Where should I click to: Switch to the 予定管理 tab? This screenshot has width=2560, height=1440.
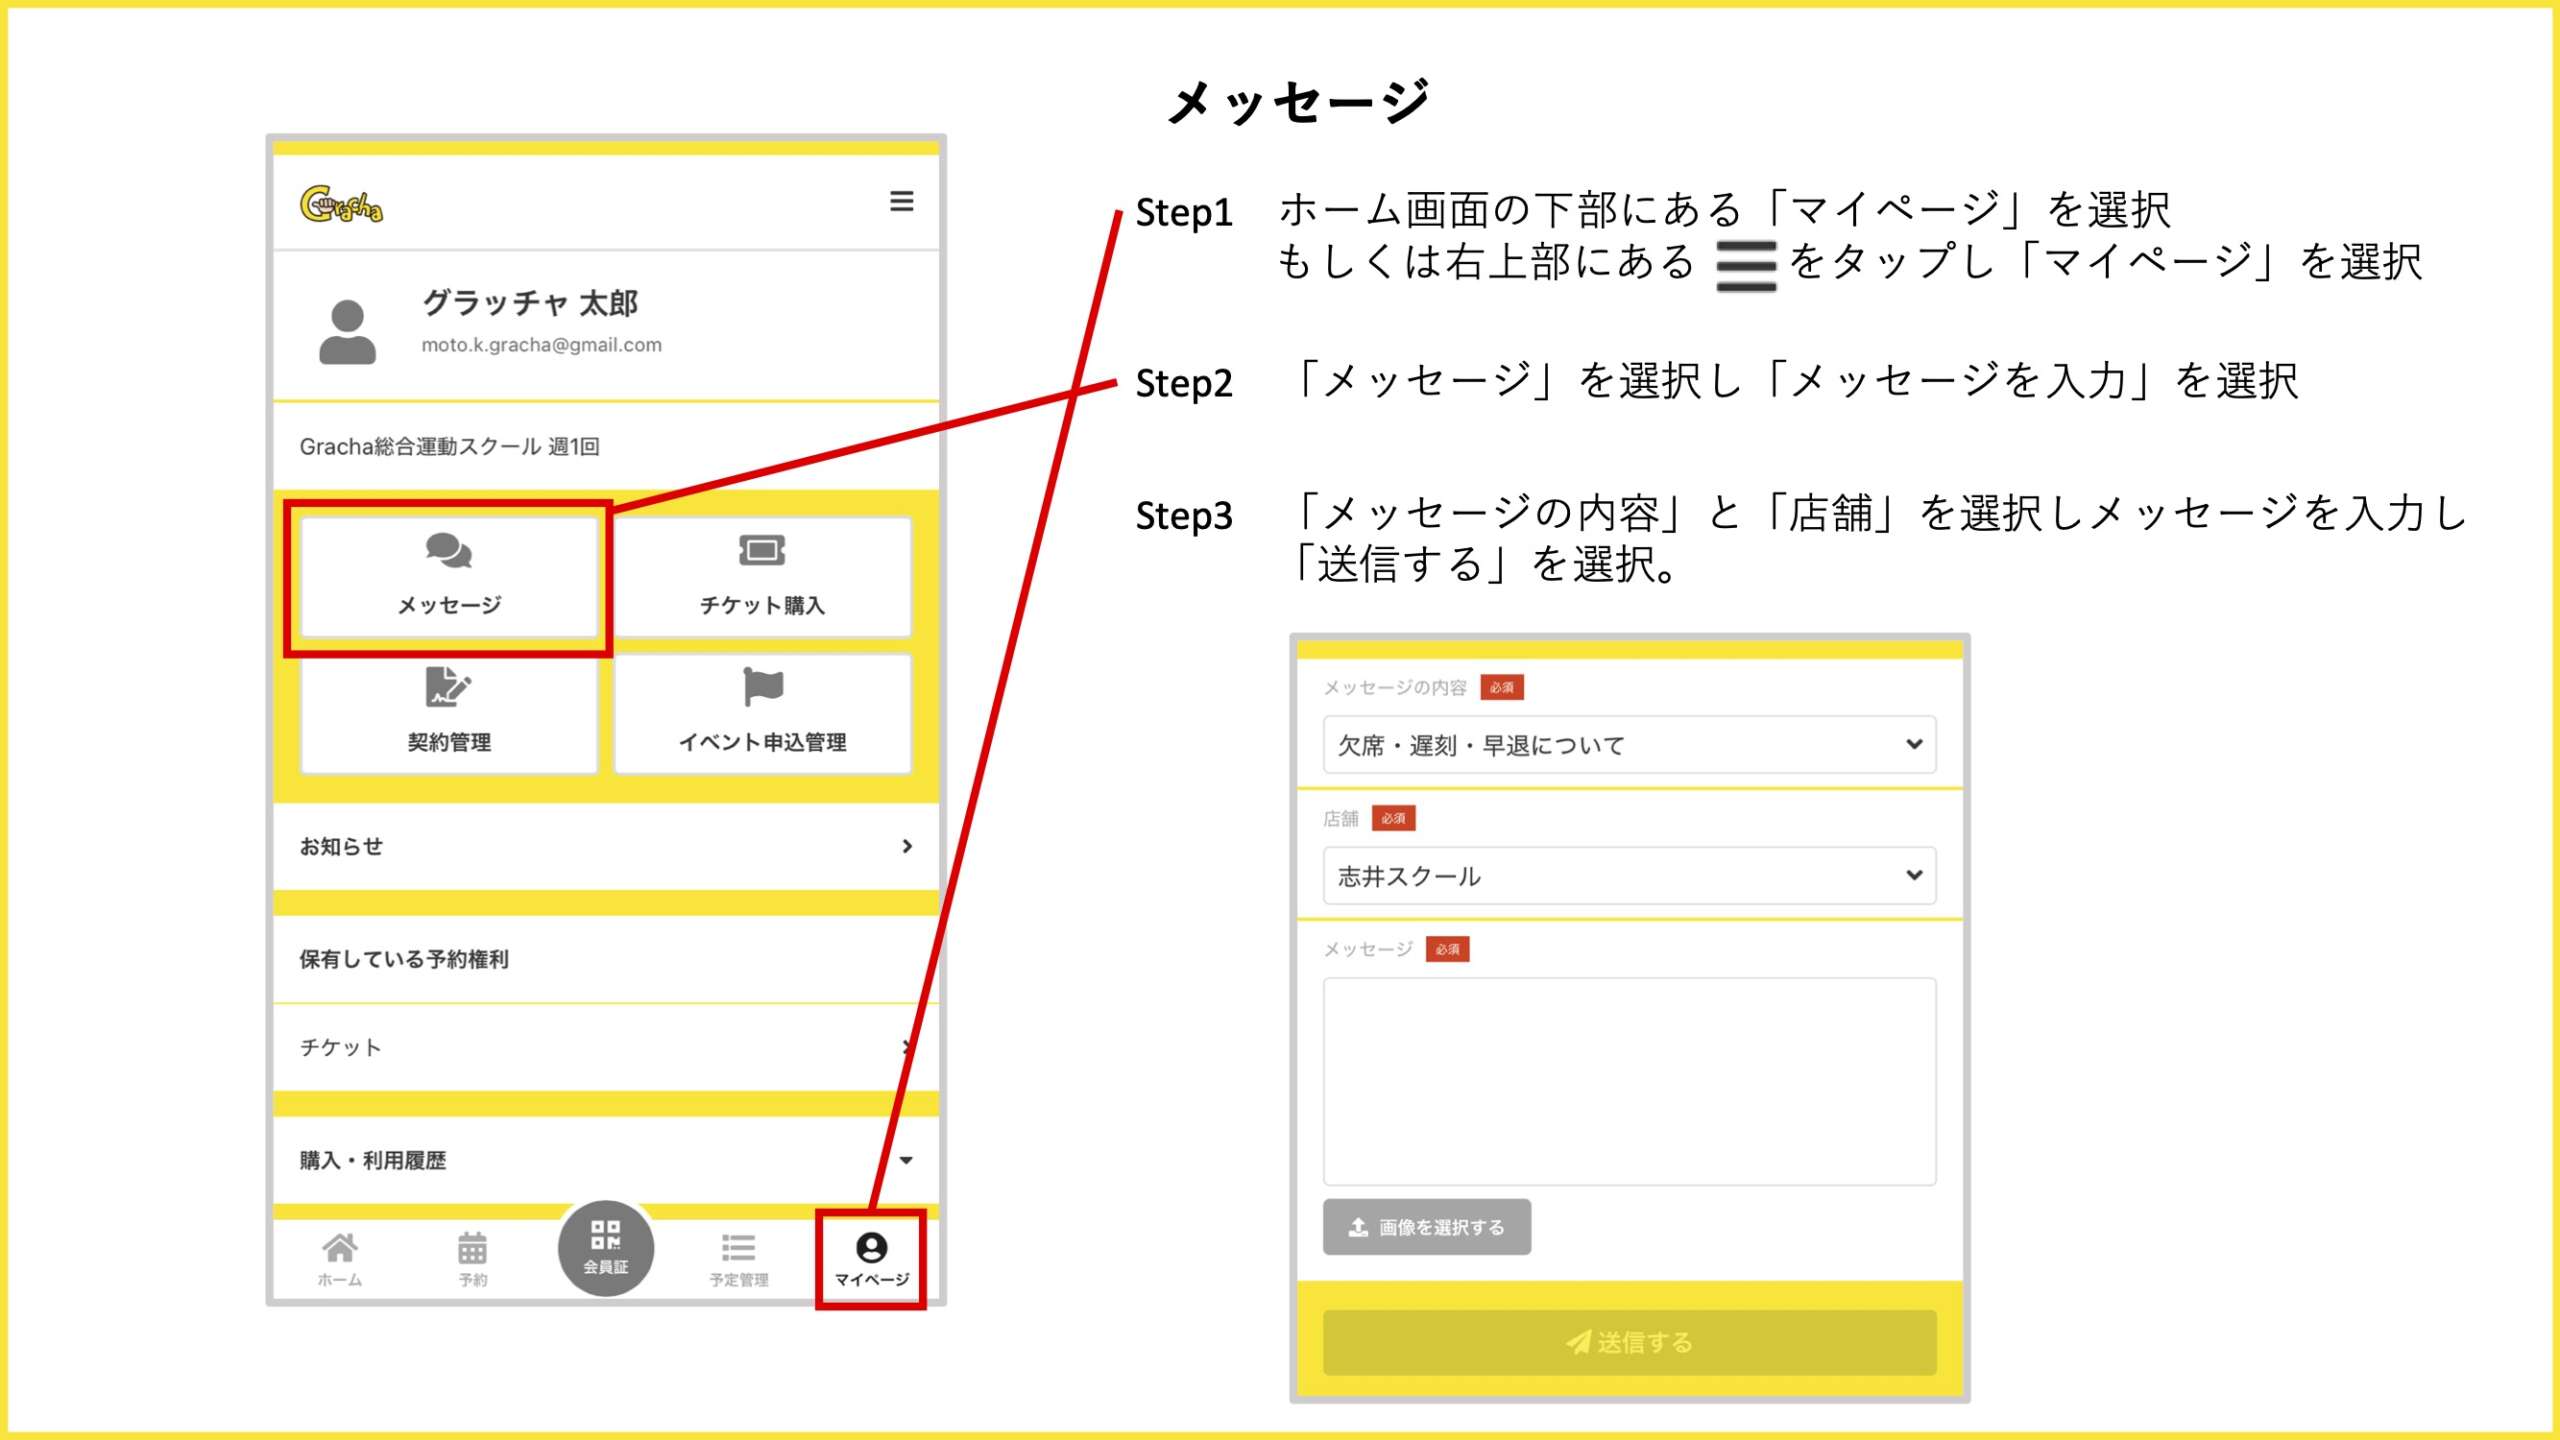739,1258
